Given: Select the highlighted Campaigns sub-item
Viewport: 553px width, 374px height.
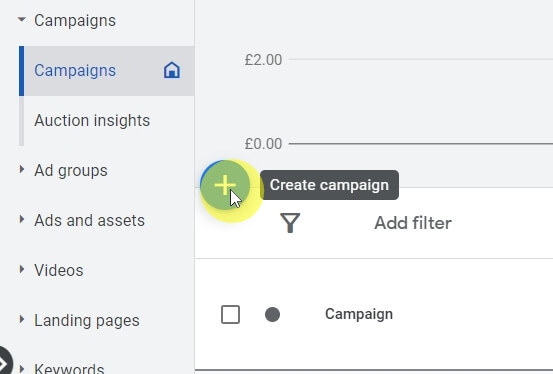Looking at the screenshot, I should point(107,71).
